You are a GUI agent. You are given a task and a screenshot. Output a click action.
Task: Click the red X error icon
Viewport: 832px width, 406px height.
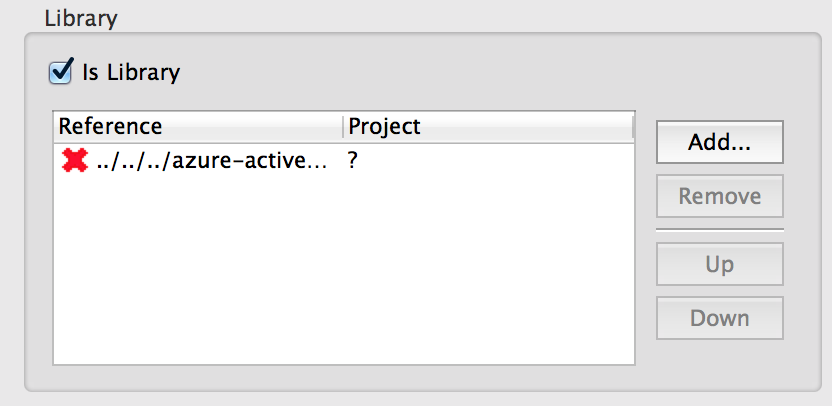point(74,160)
